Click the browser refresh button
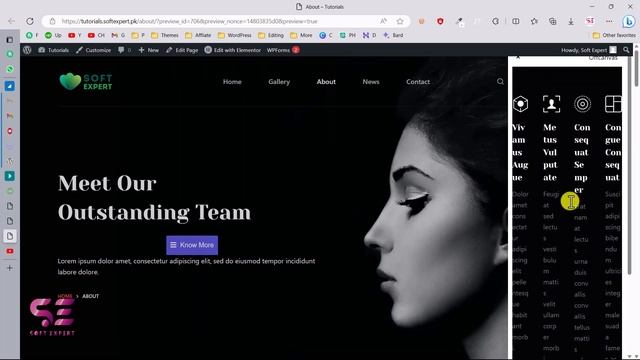 (x=30, y=21)
